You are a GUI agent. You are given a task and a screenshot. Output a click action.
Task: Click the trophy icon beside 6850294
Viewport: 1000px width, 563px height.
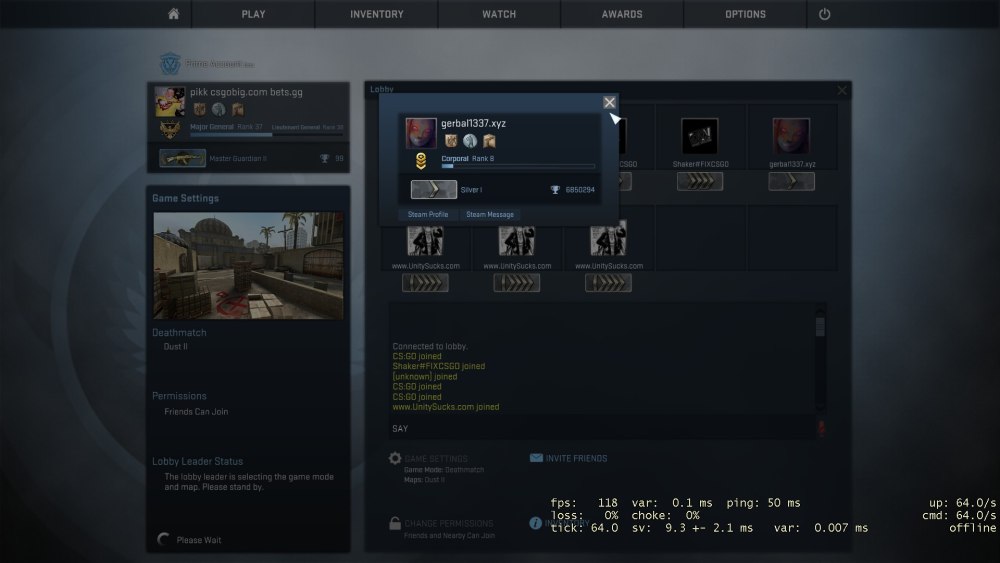coord(555,189)
